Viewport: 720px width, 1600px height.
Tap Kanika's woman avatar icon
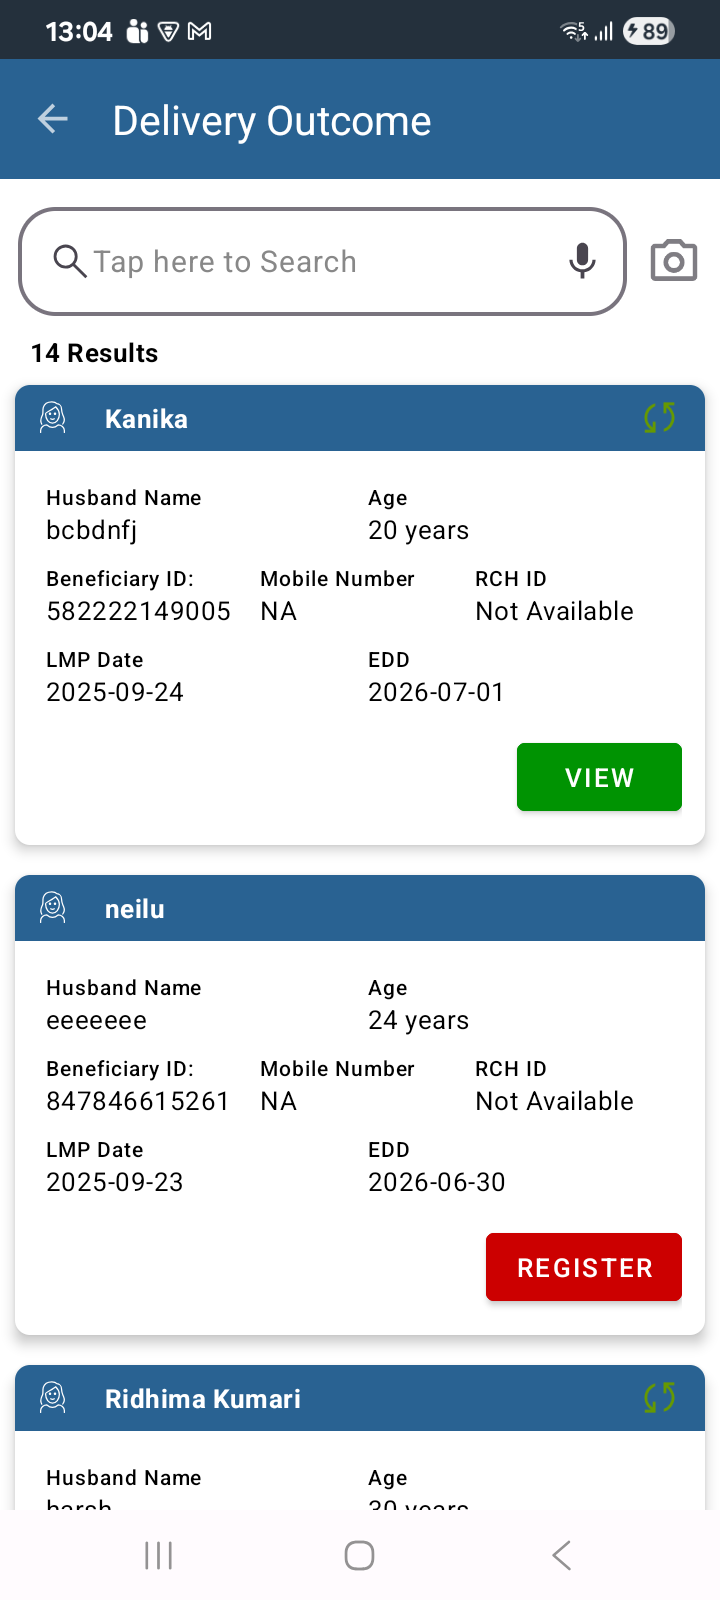coord(53,418)
